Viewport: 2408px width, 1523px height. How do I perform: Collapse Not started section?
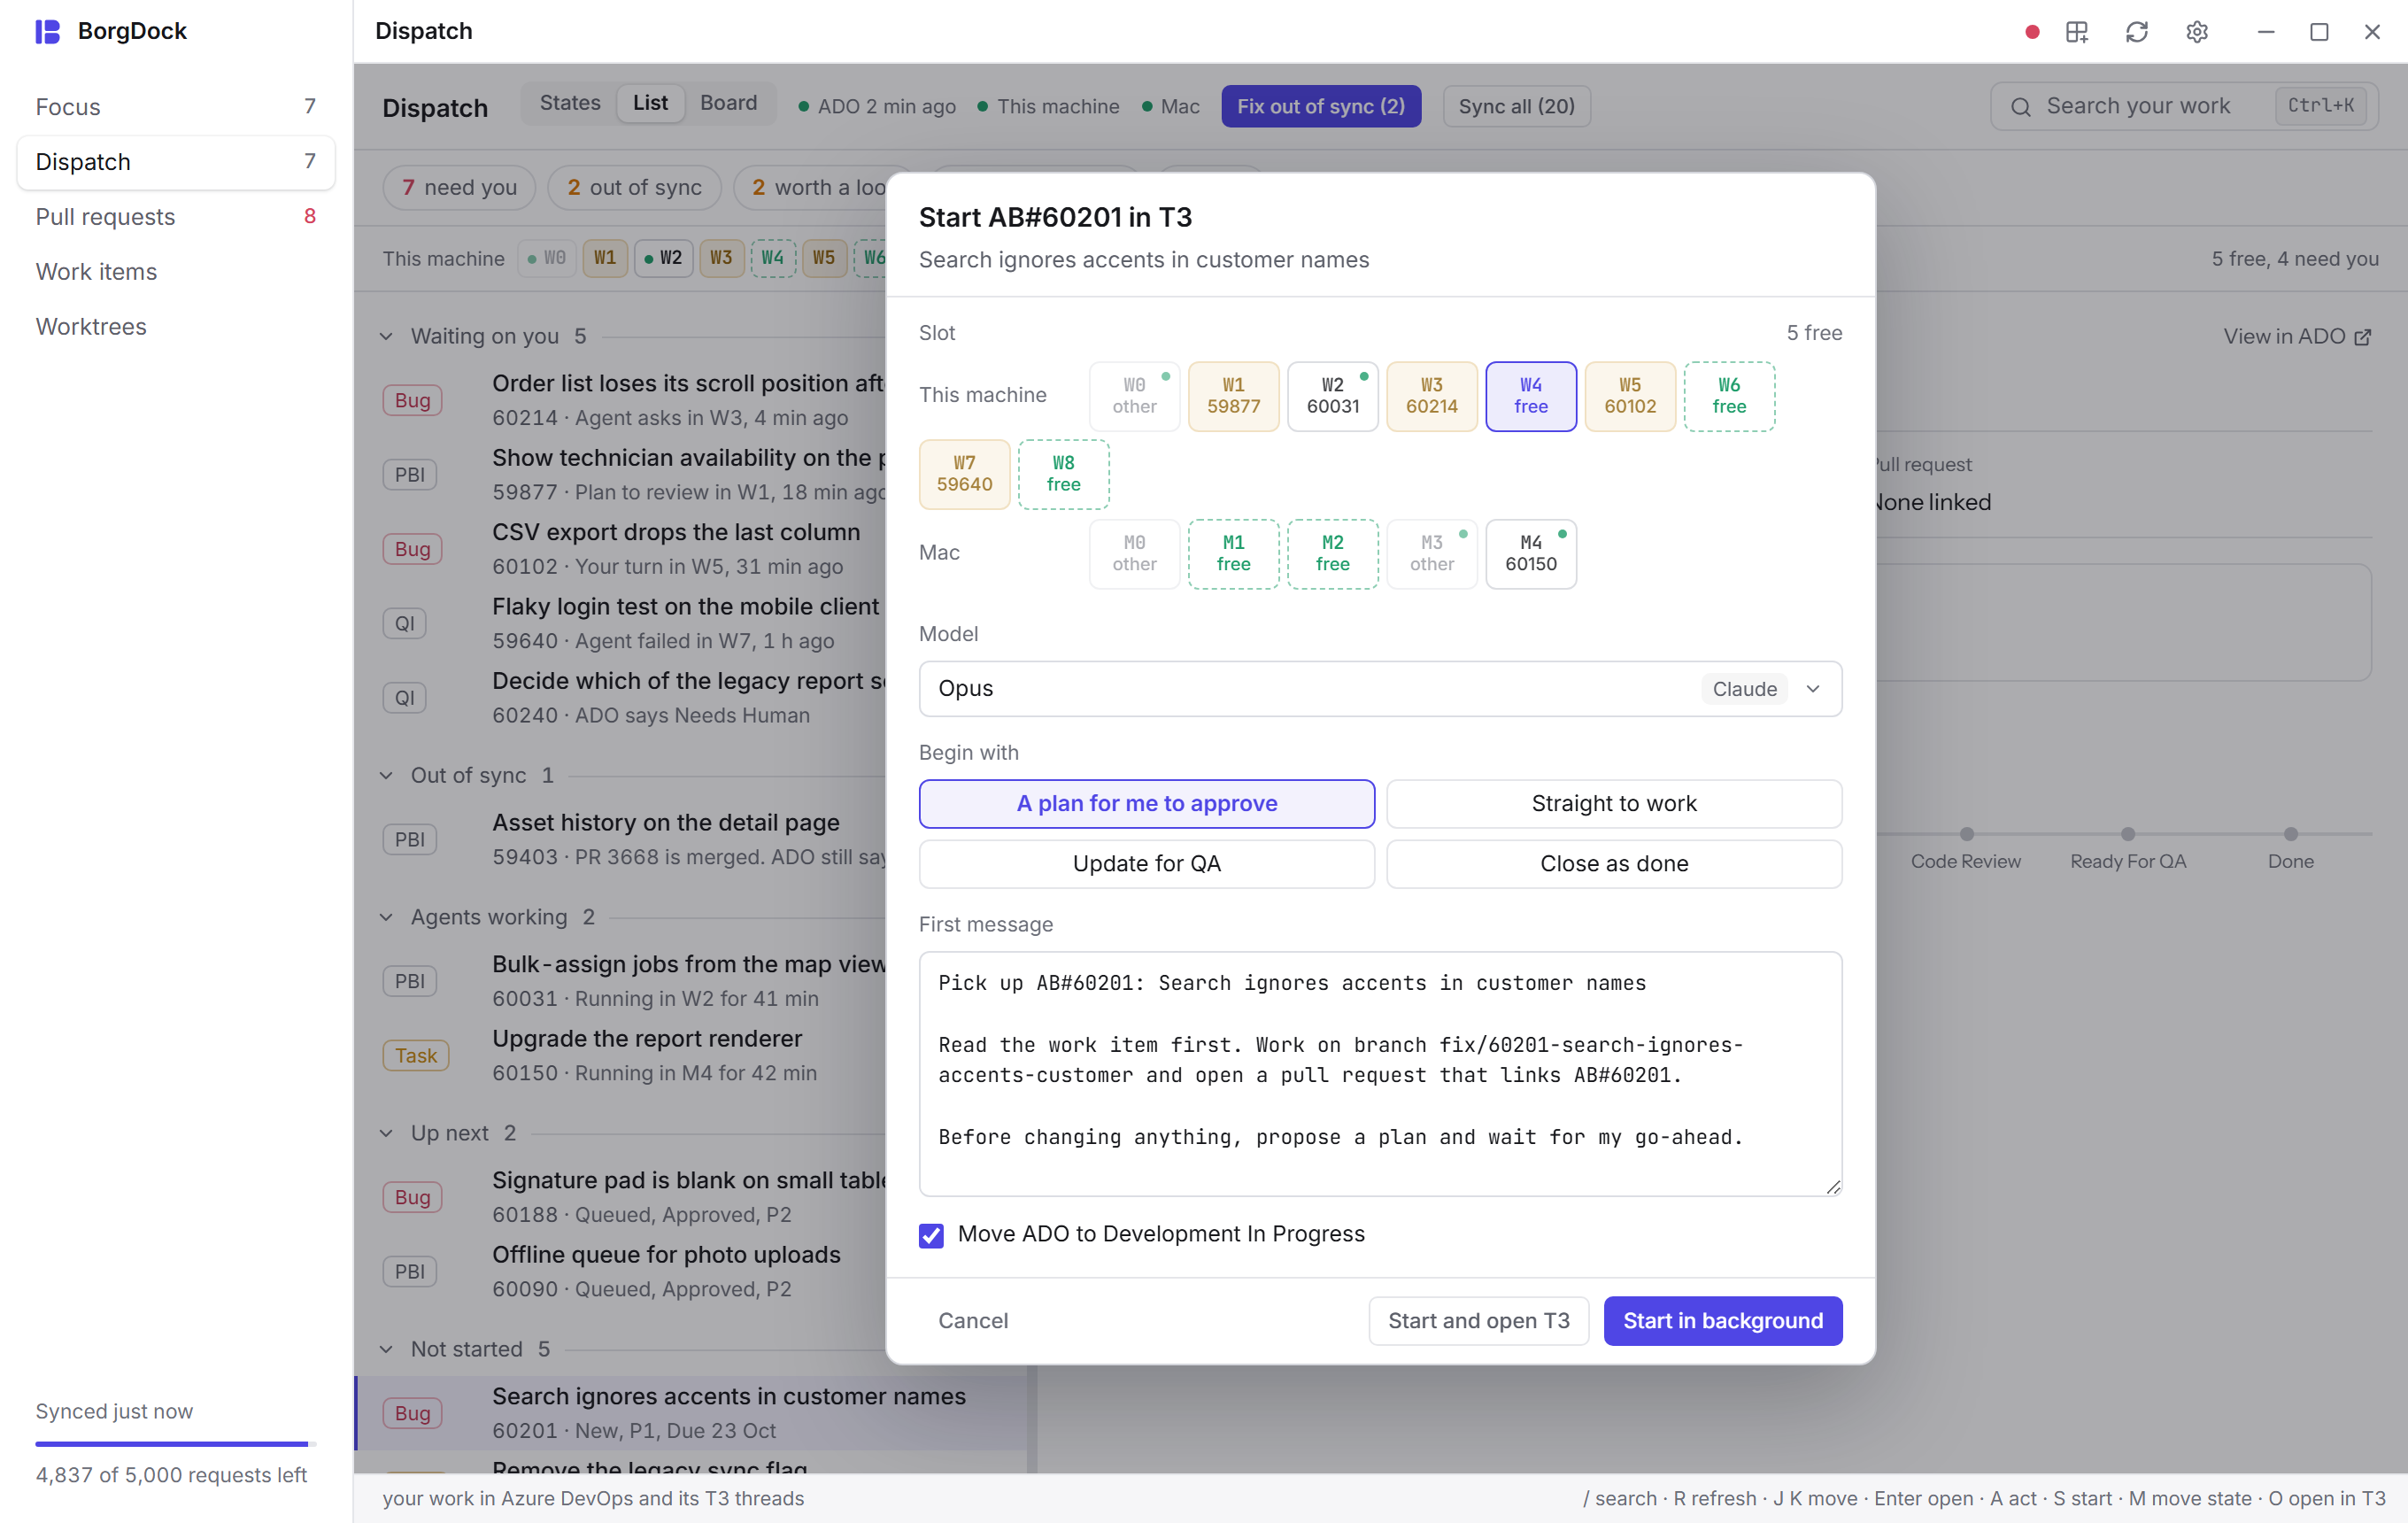point(386,1350)
